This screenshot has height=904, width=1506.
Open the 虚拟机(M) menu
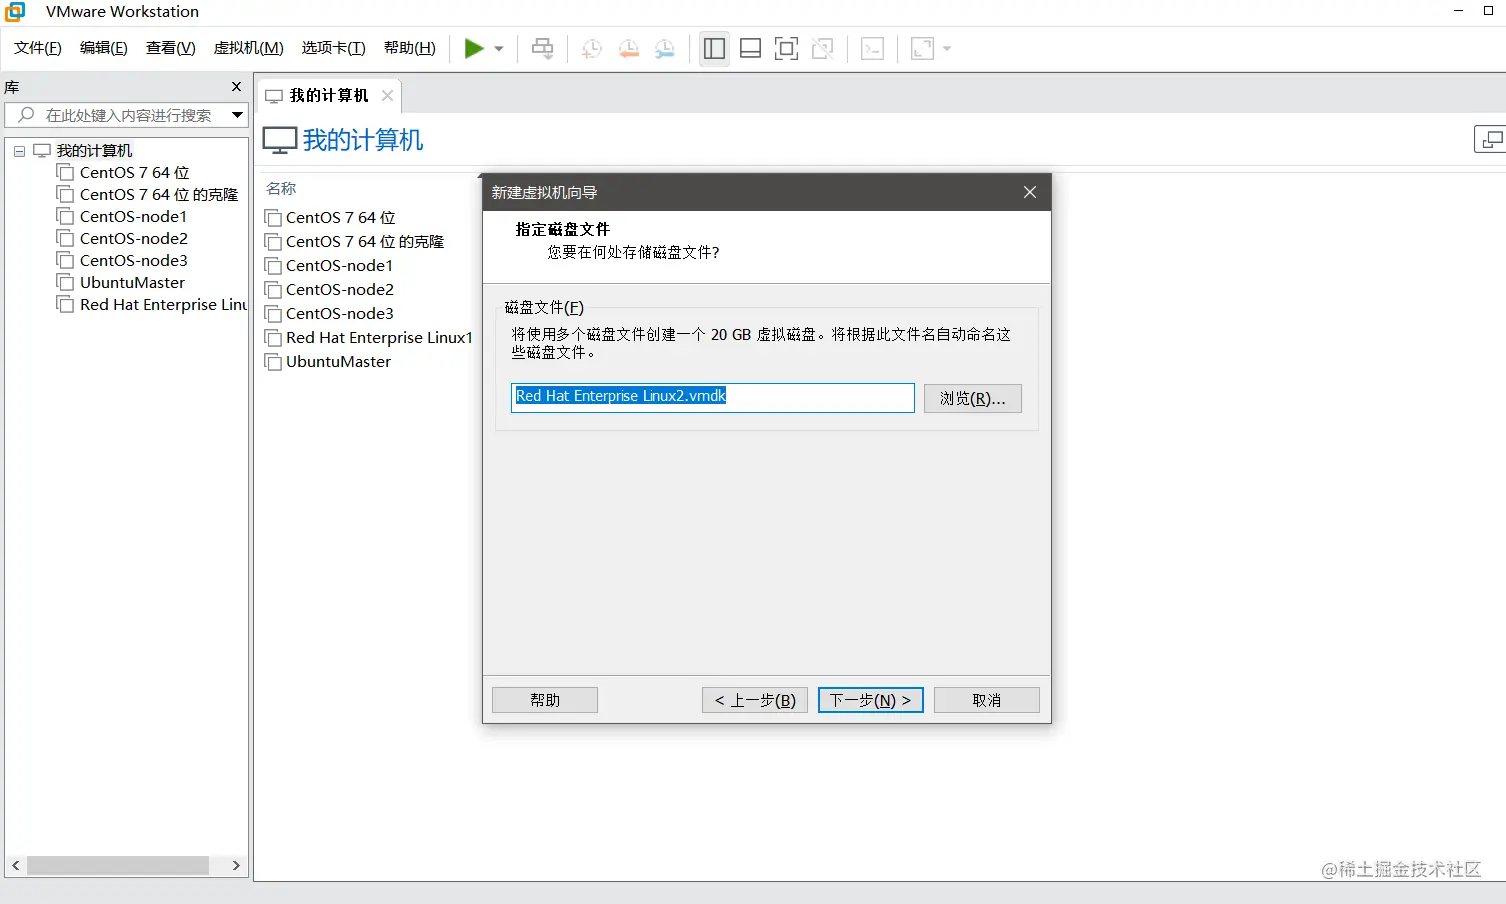click(249, 48)
